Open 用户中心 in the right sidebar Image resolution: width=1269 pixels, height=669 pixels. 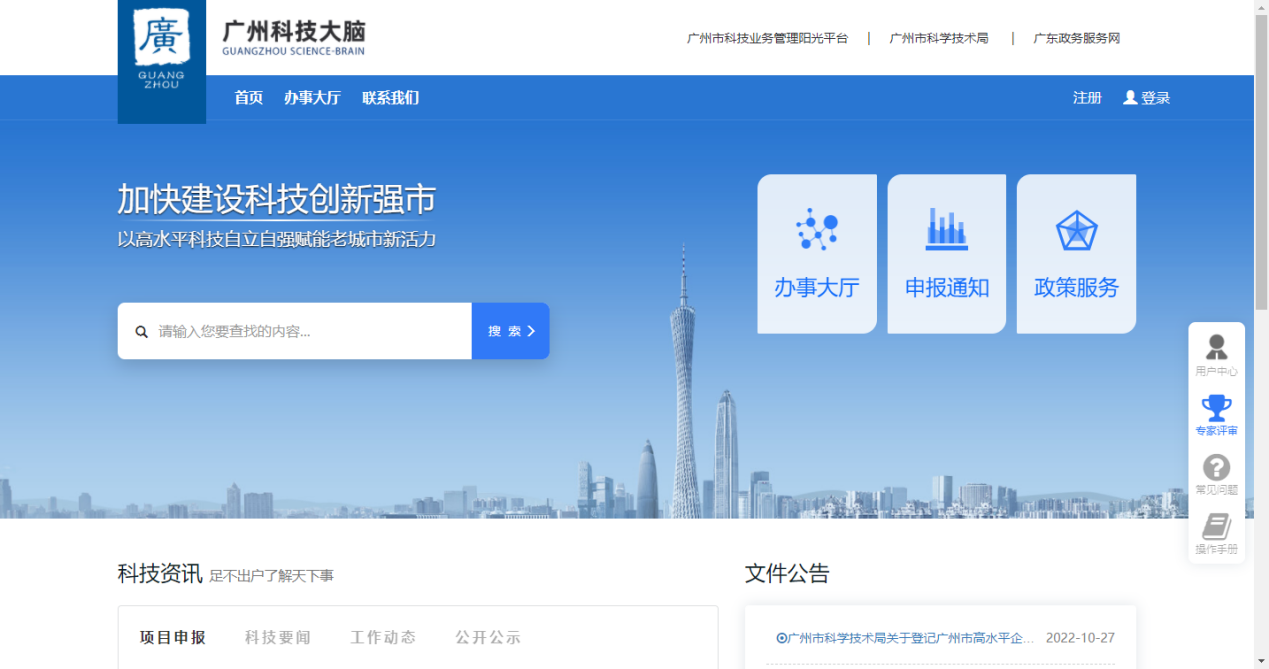point(1216,356)
